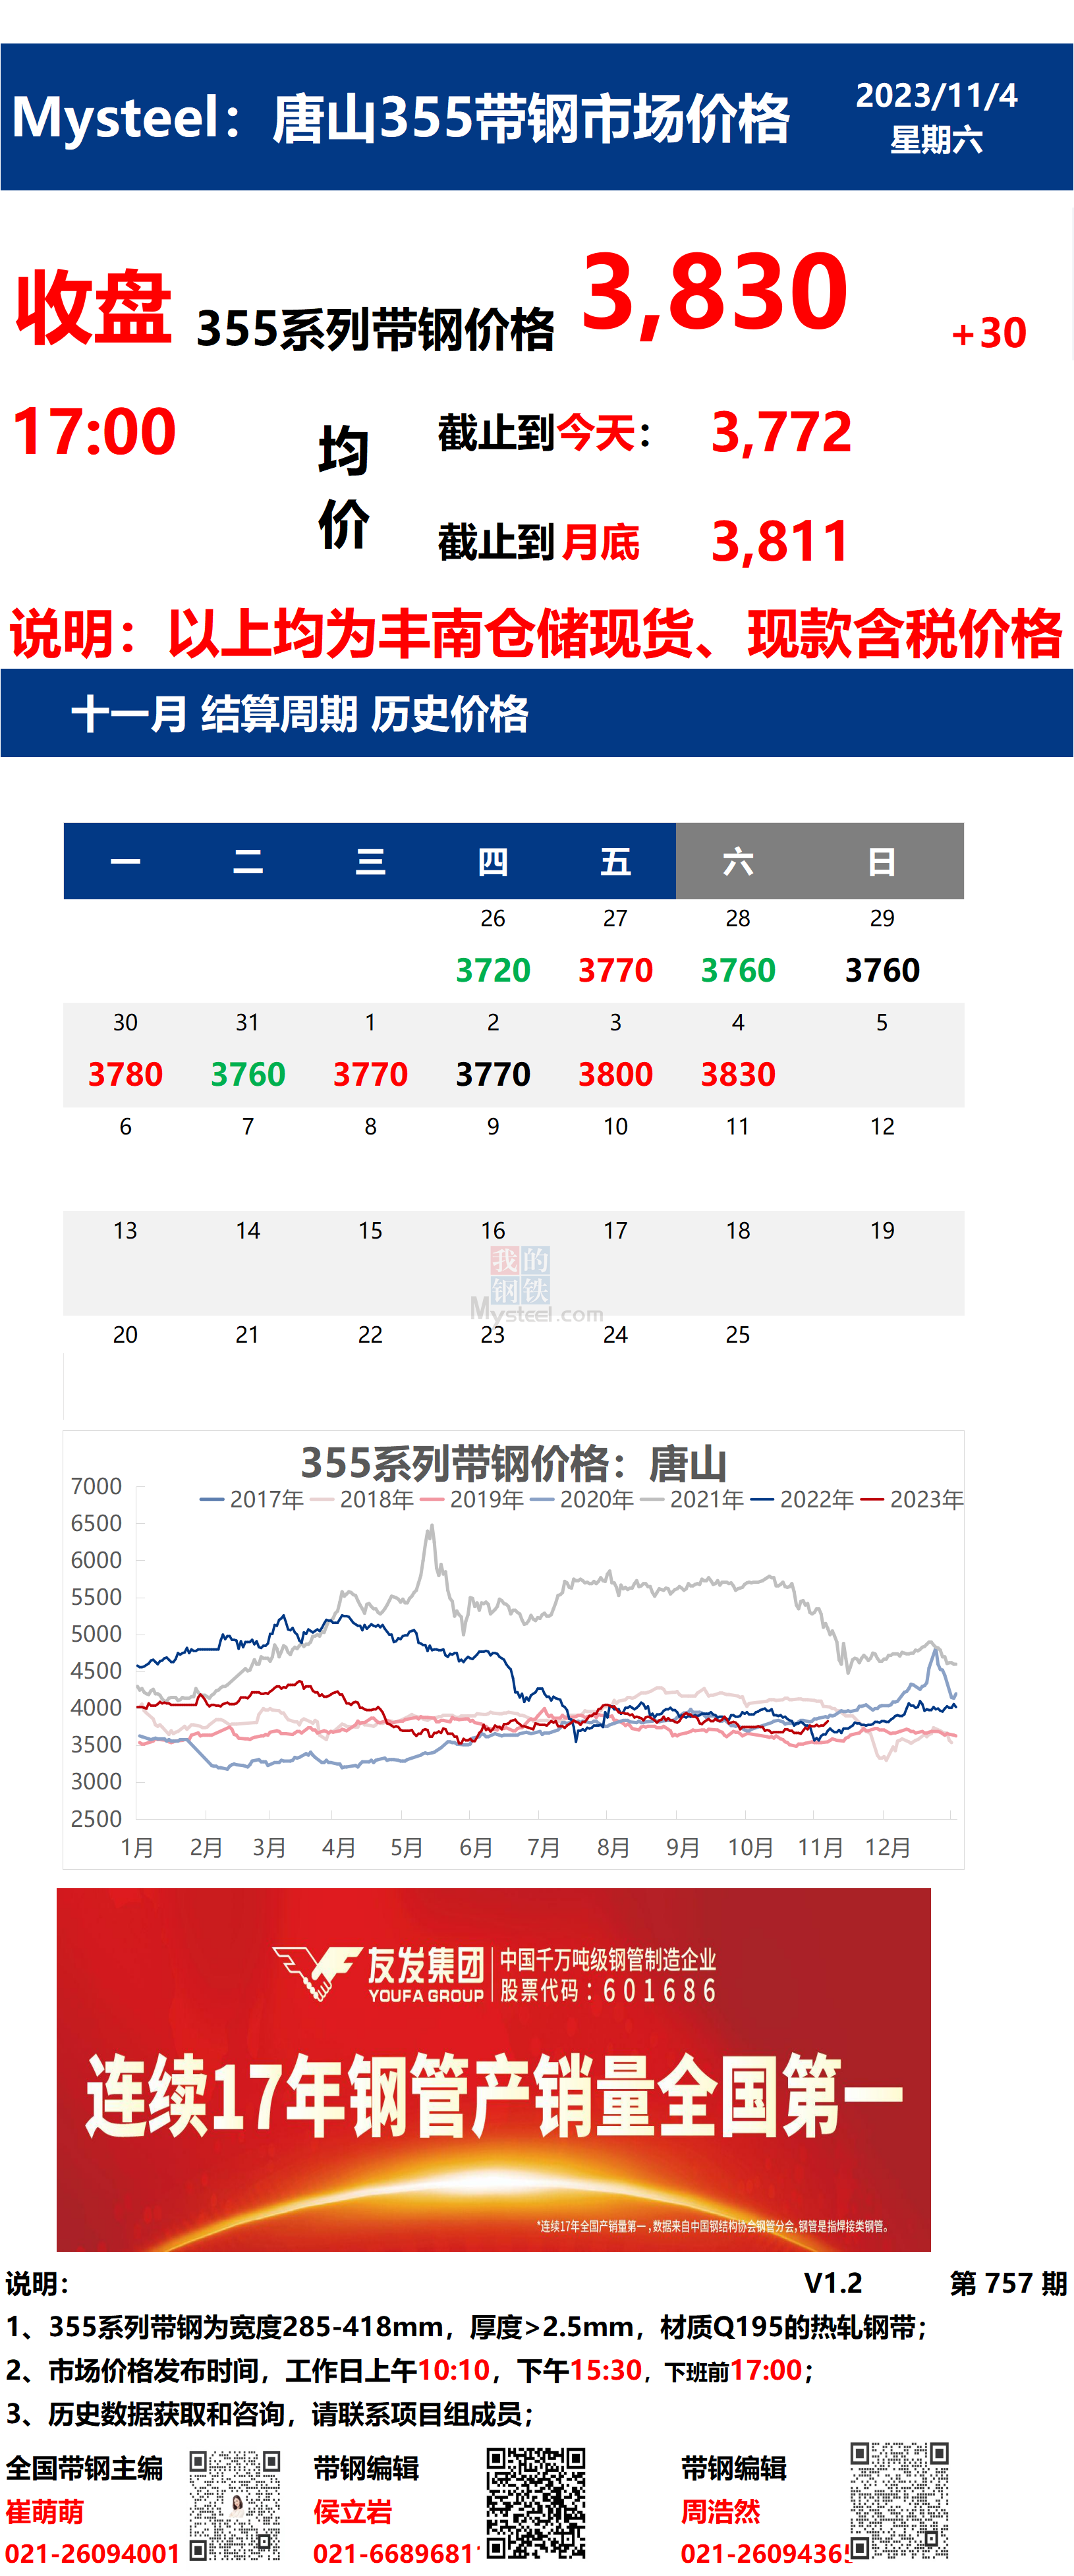This screenshot has width=1074, height=2576.
Task: Click the price 3780 under date 30
Action: click(x=125, y=1074)
